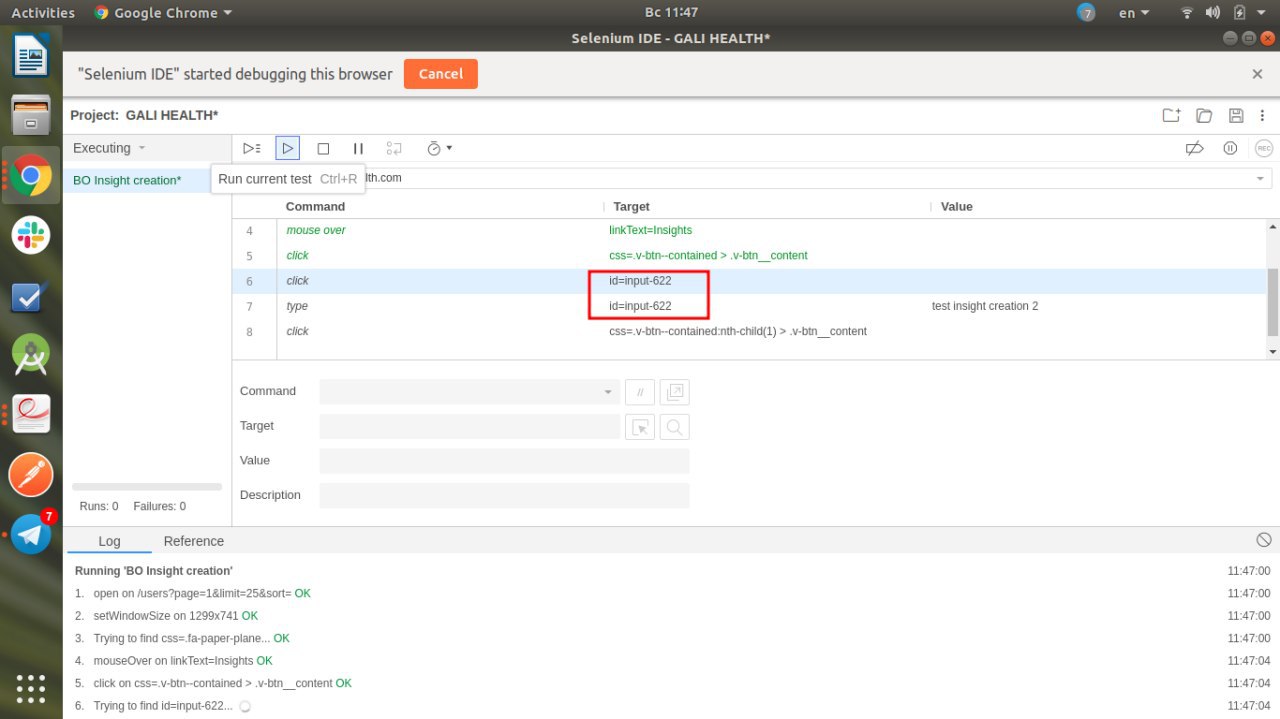The image size is (1280, 719).
Task: Click Find target in page icon
Action: coord(675,427)
